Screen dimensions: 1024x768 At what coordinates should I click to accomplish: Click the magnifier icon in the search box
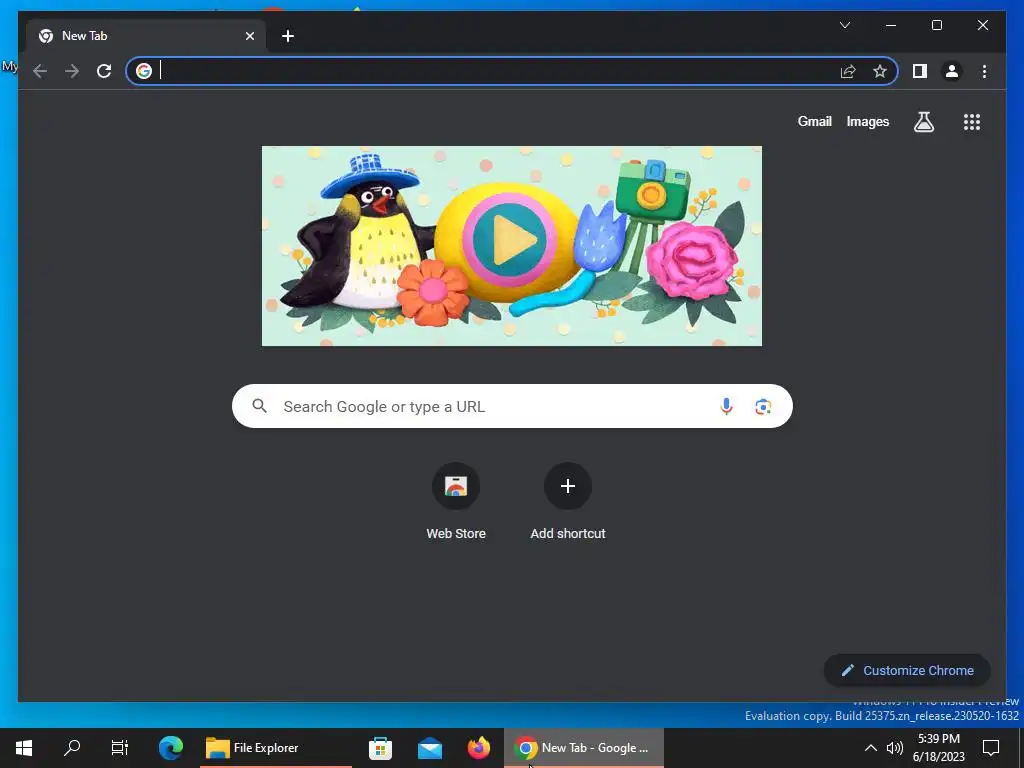pyautogui.click(x=260, y=406)
